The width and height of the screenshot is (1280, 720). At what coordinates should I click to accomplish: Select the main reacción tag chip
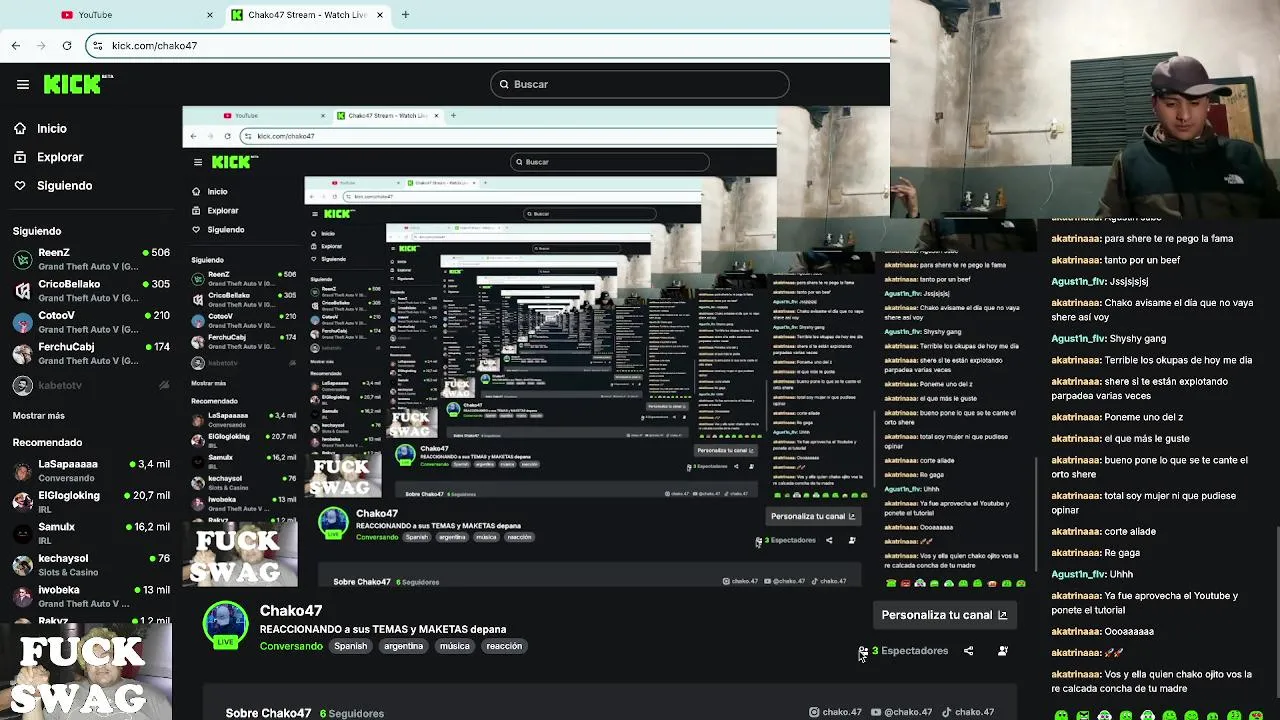504,646
